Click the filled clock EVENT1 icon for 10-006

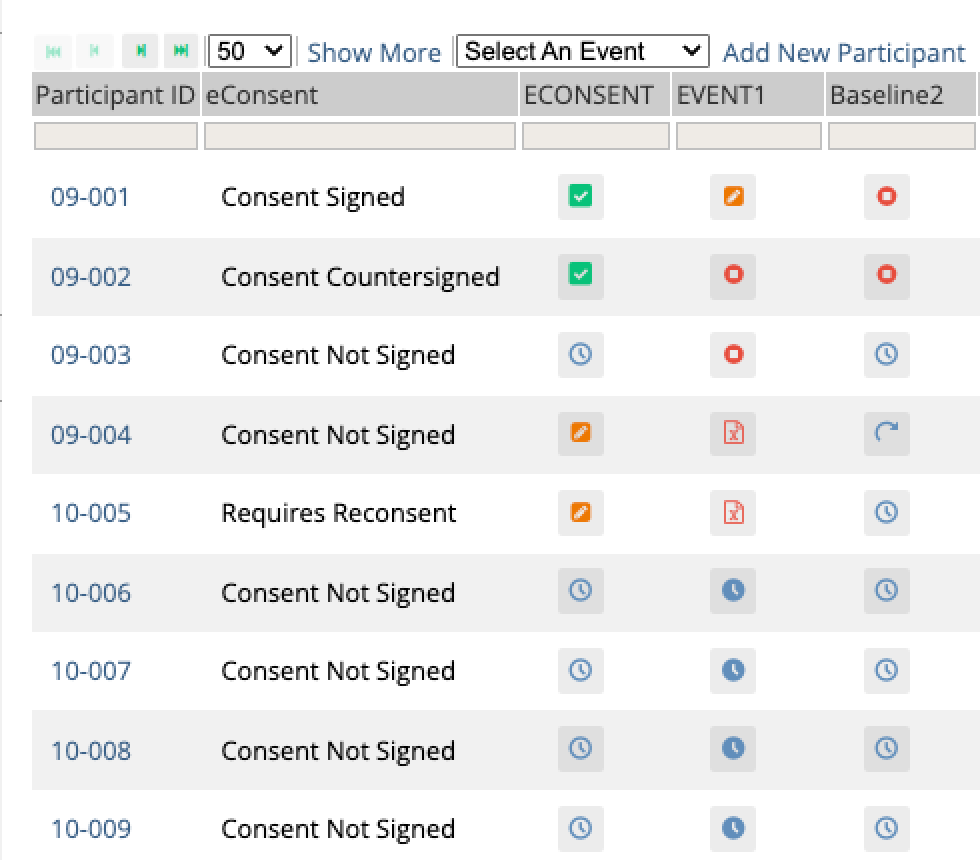click(x=733, y=592)
